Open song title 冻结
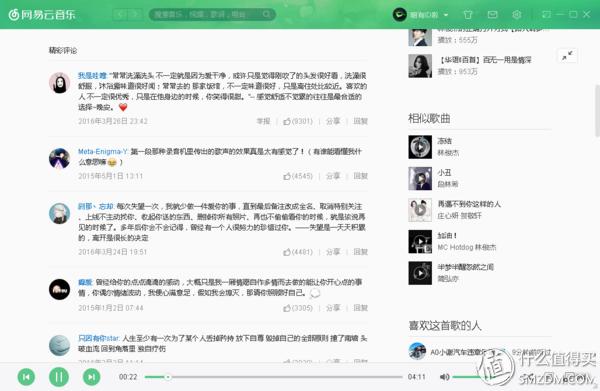Screen dimensions: 600x391 pyautogui.click(x=445, y=141)
